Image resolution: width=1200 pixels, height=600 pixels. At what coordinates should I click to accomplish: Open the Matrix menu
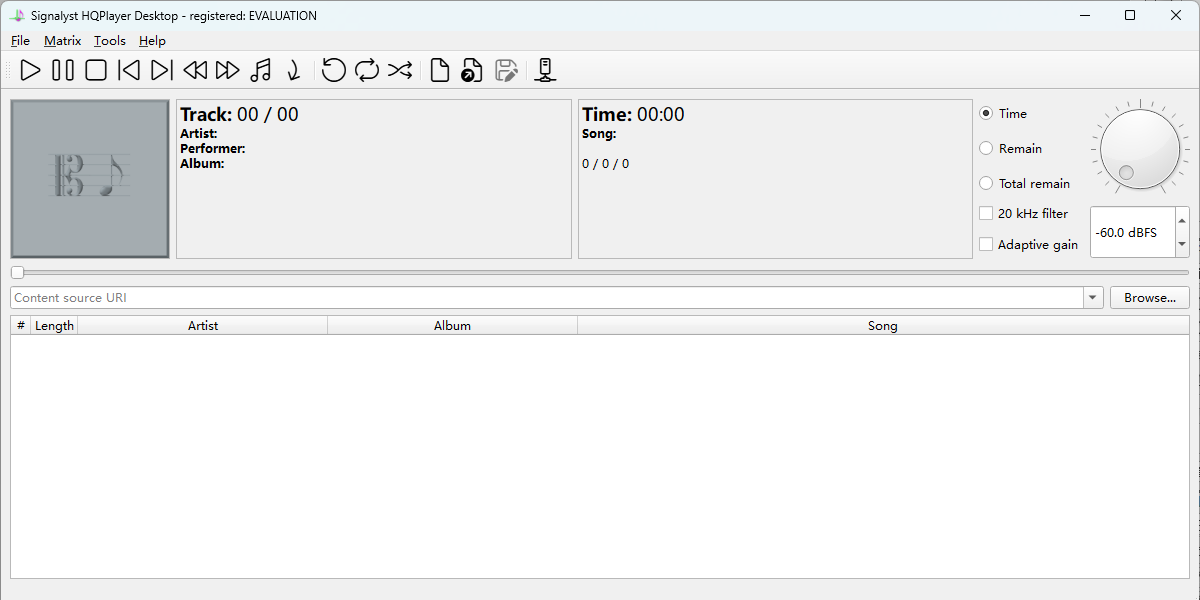click(x=62, y=41)
